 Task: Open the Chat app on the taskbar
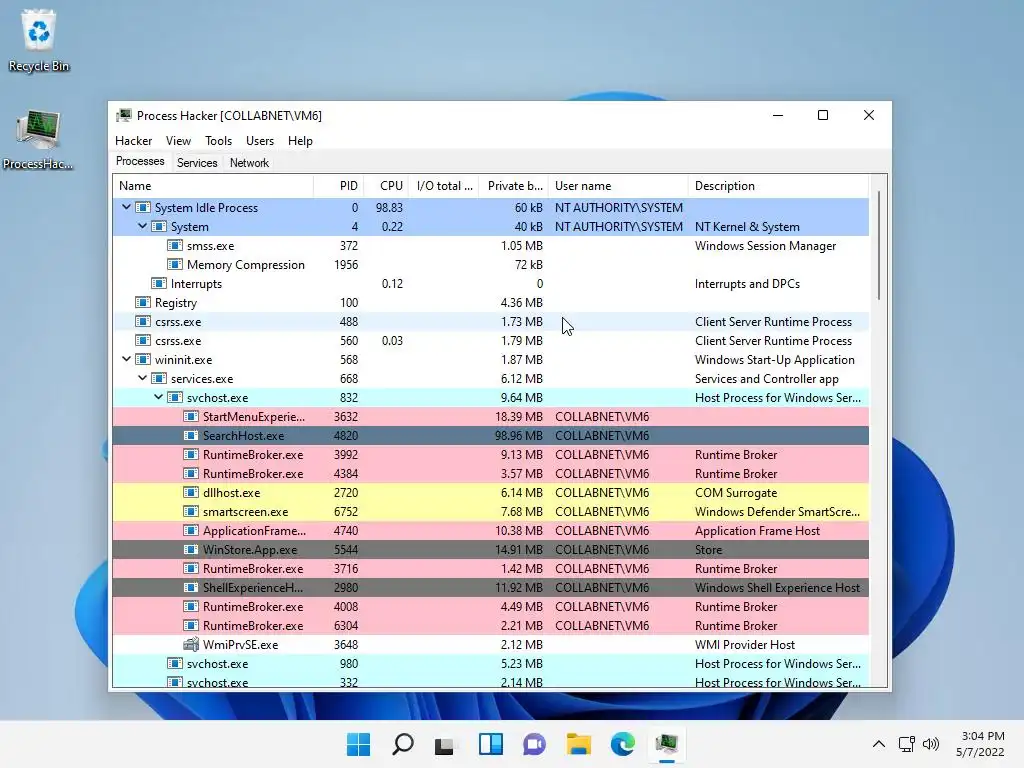(x=534, y=744)
